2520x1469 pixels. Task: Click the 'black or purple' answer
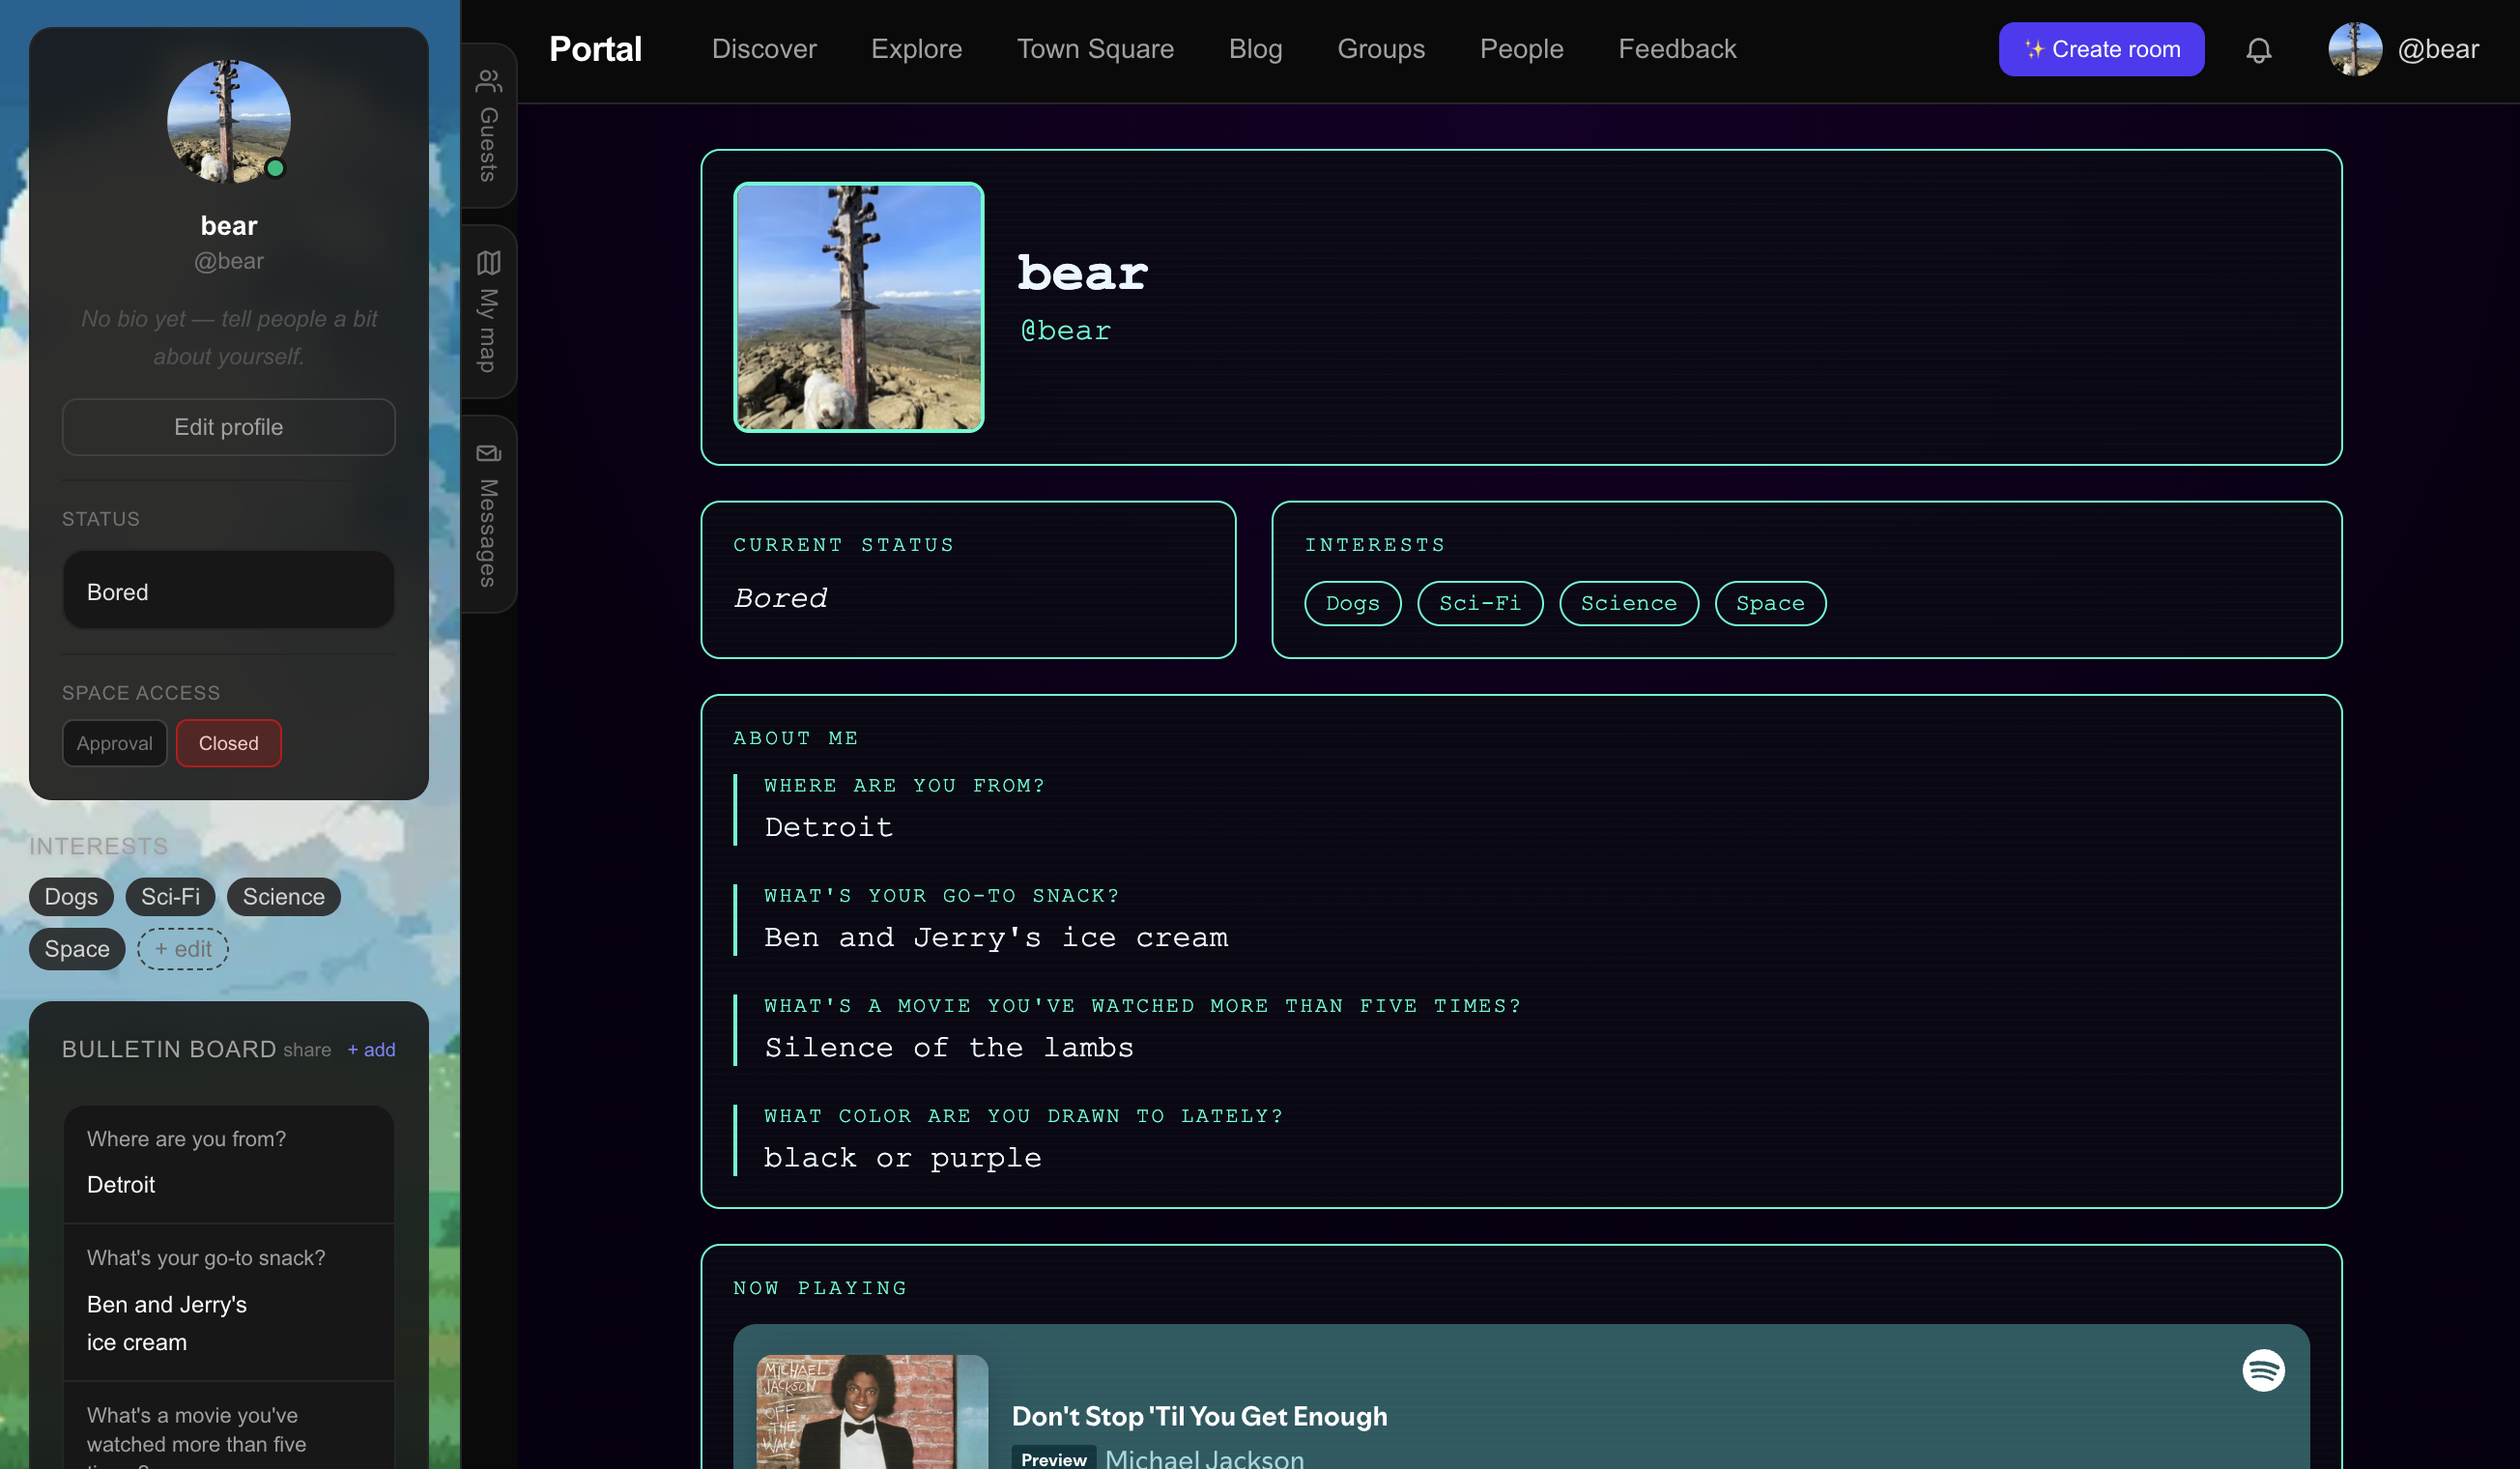pyautogui.click(x=902, y=1158)
